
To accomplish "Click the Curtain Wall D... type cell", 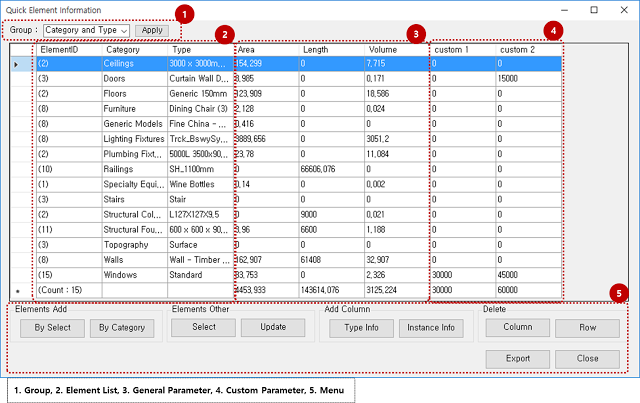I will point(200,79).
